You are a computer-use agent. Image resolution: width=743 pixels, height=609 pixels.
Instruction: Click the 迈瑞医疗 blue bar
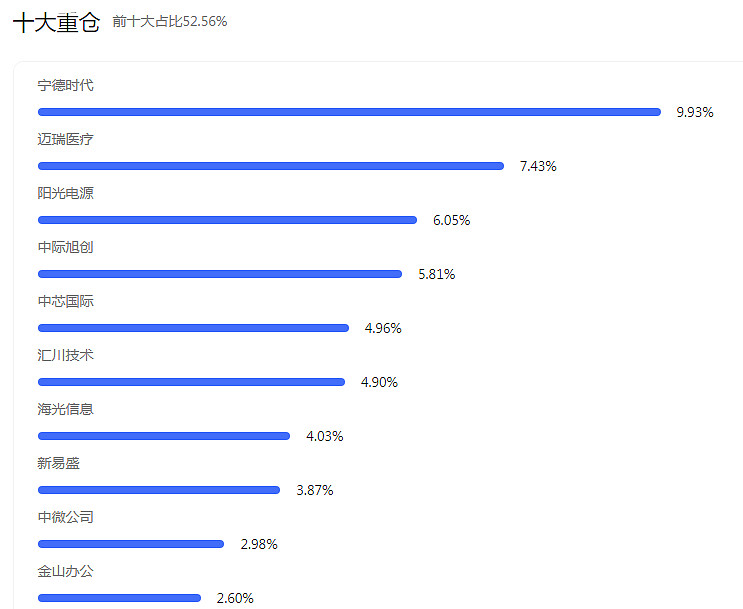tap(271, 166)
